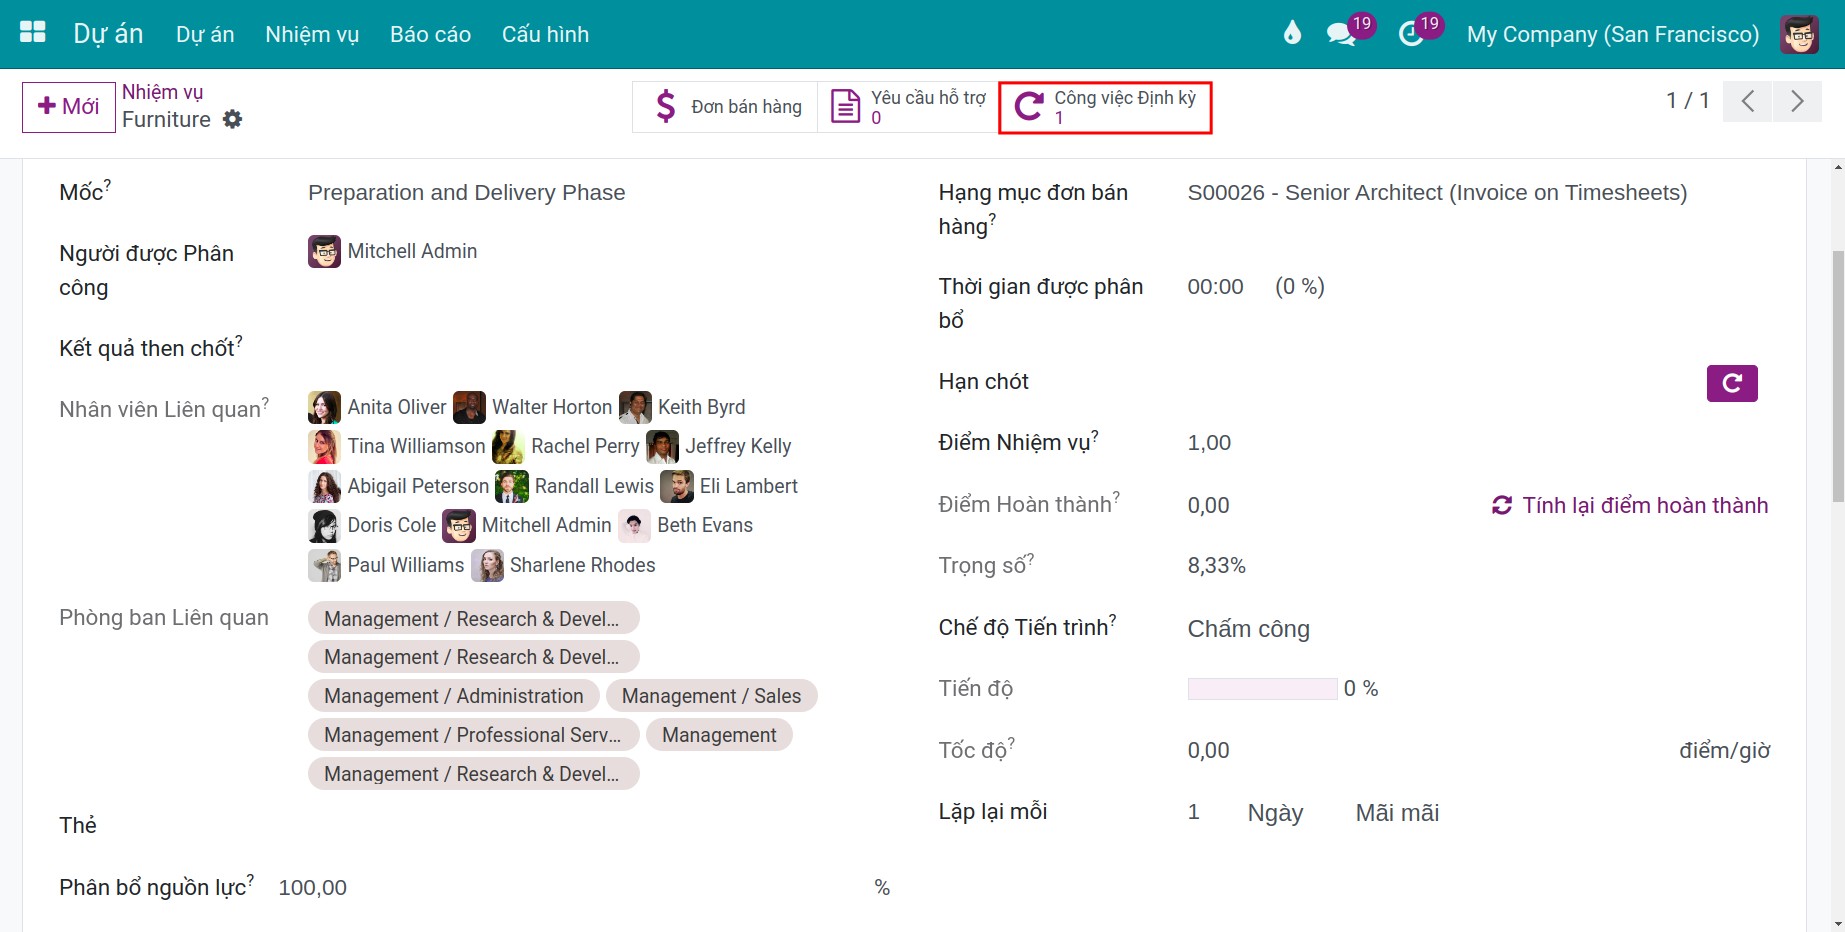
Task: Go to the previous record arrow
Action: (x=1748, y=101)
